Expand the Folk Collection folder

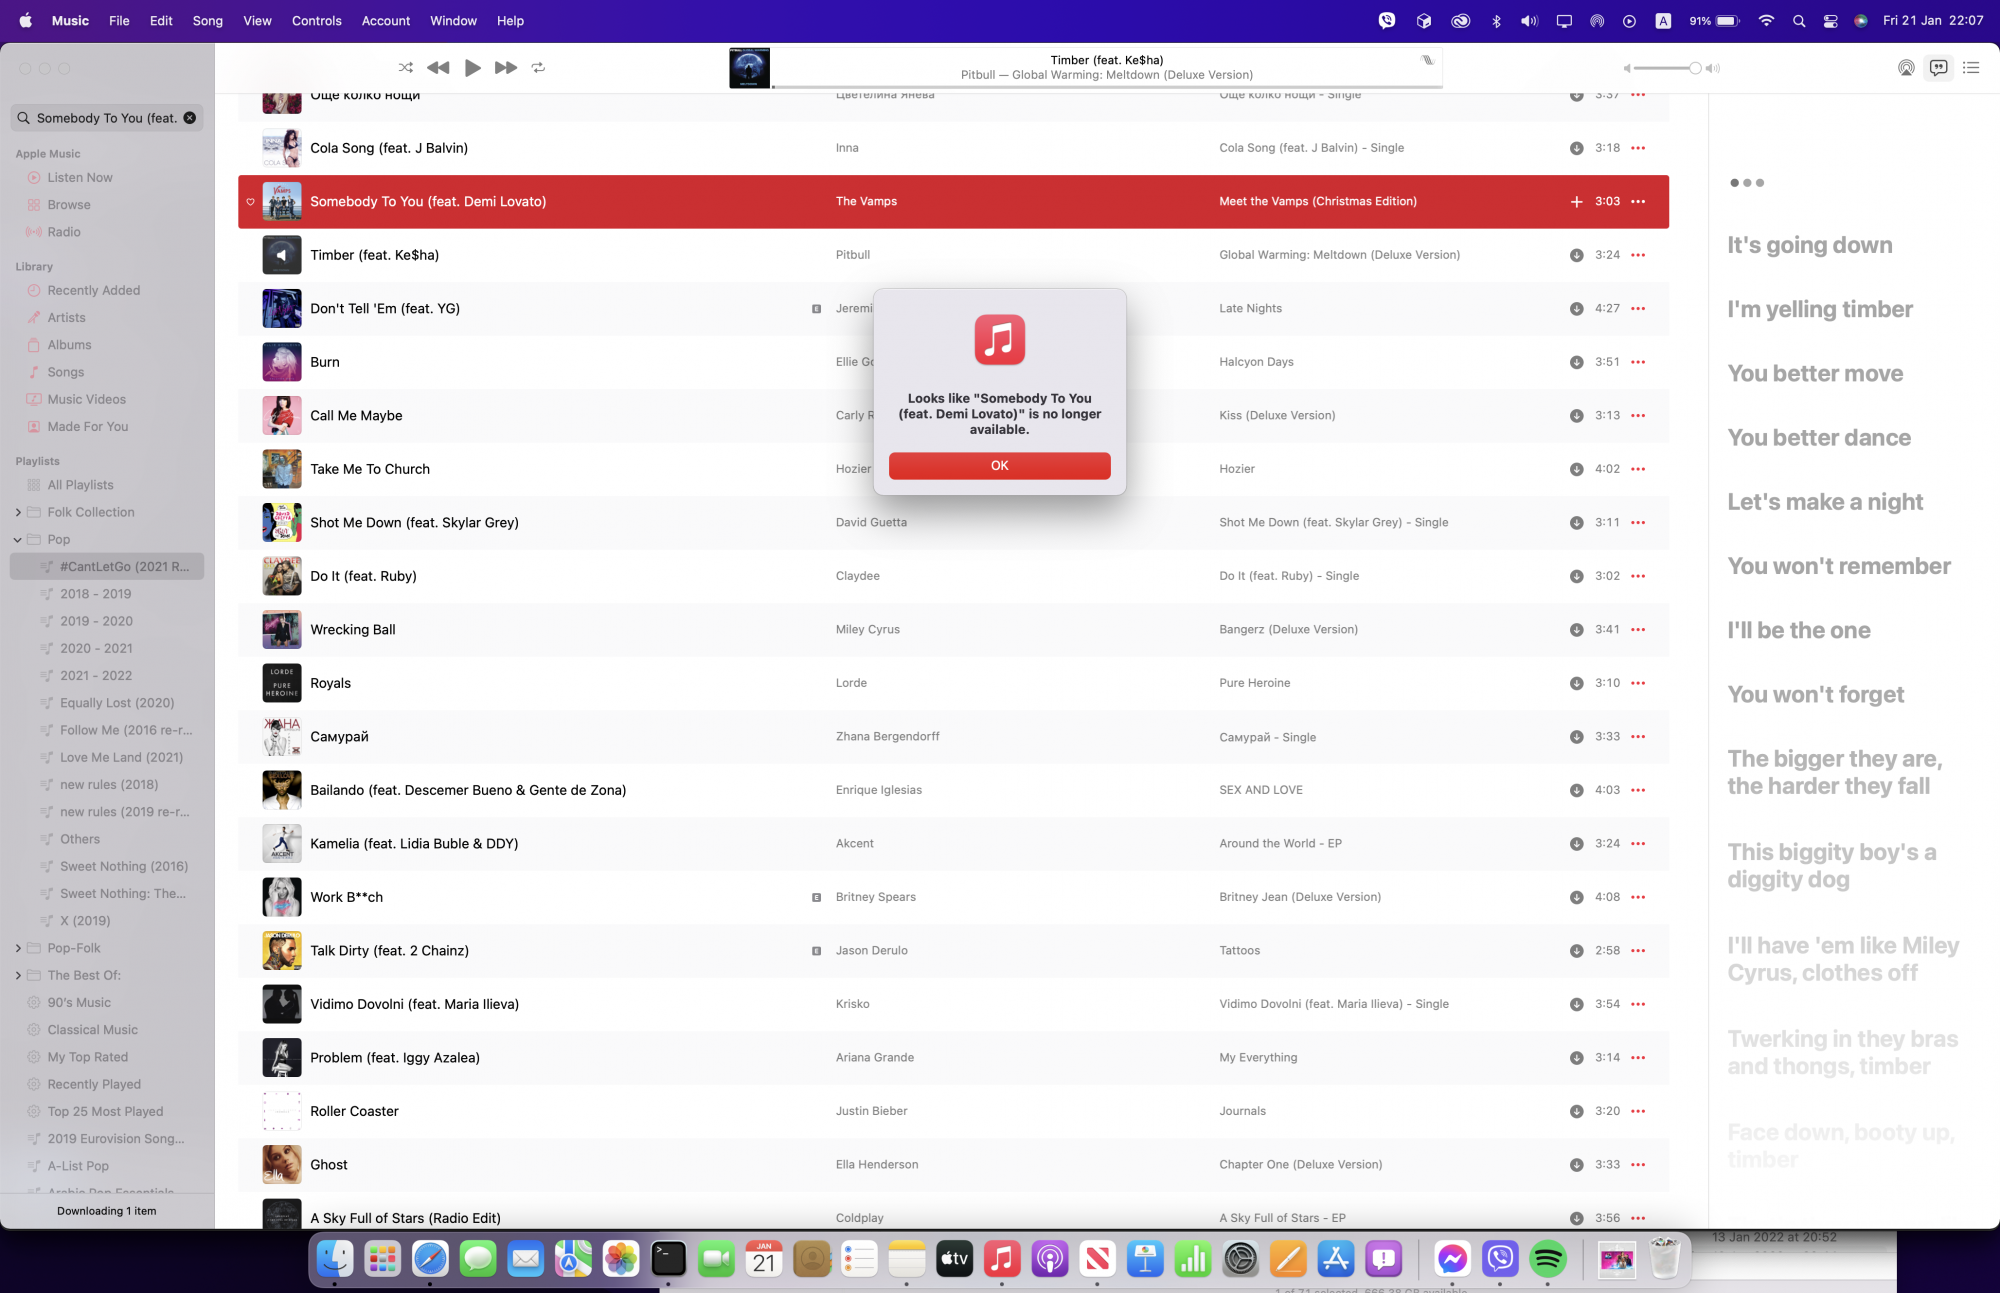click(x=18, y=512)
